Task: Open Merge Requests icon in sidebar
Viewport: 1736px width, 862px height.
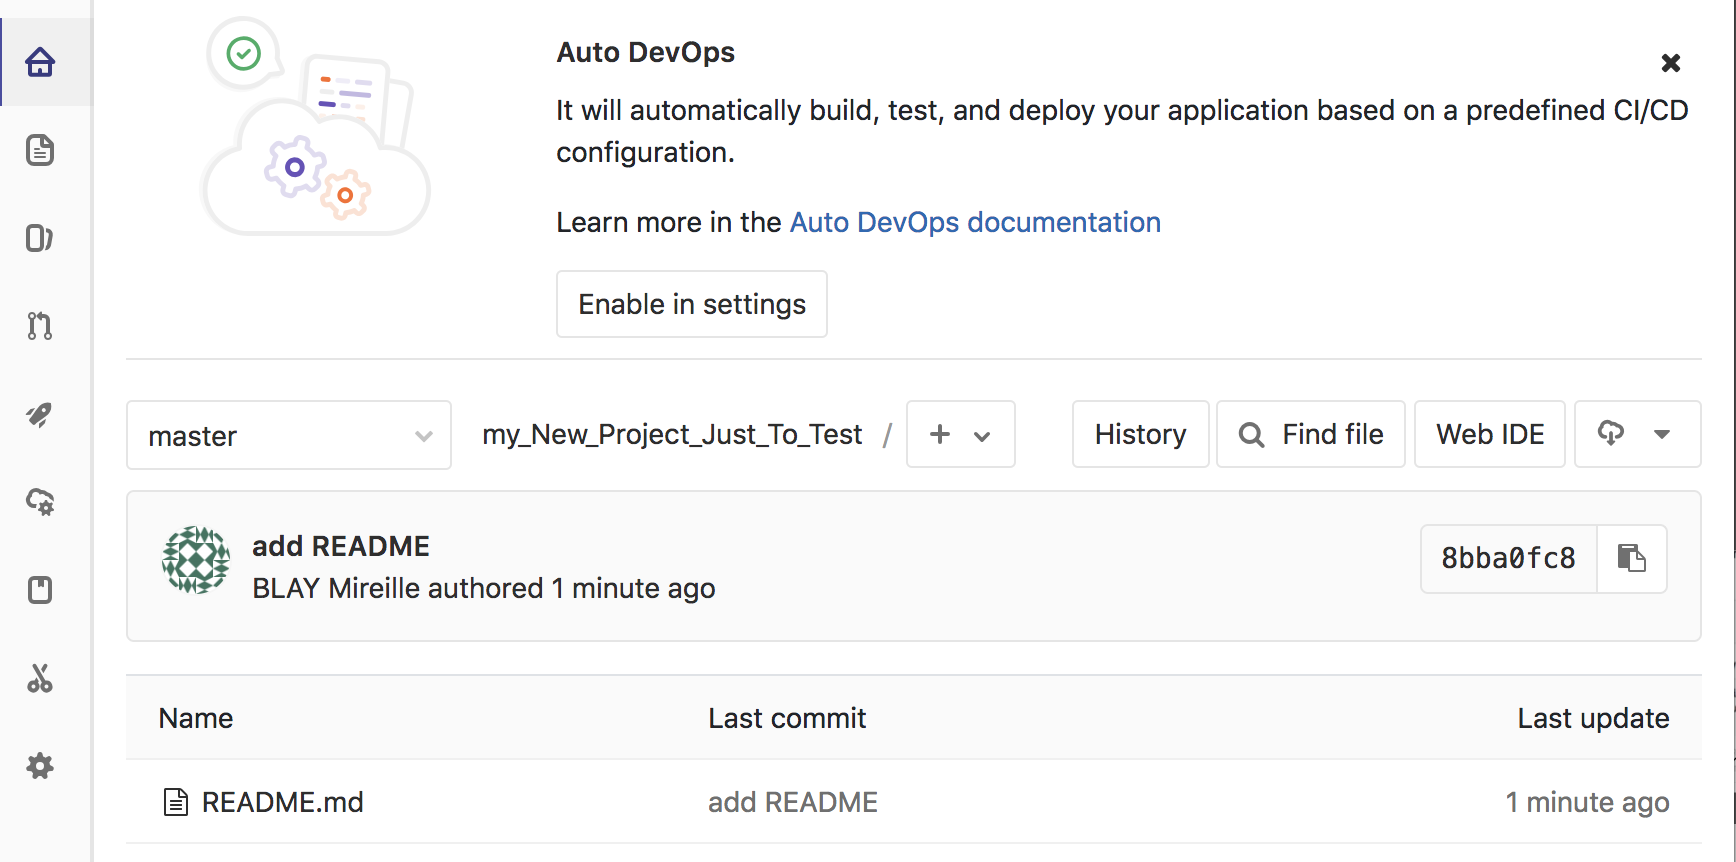Action: click(x=40, y=326)
